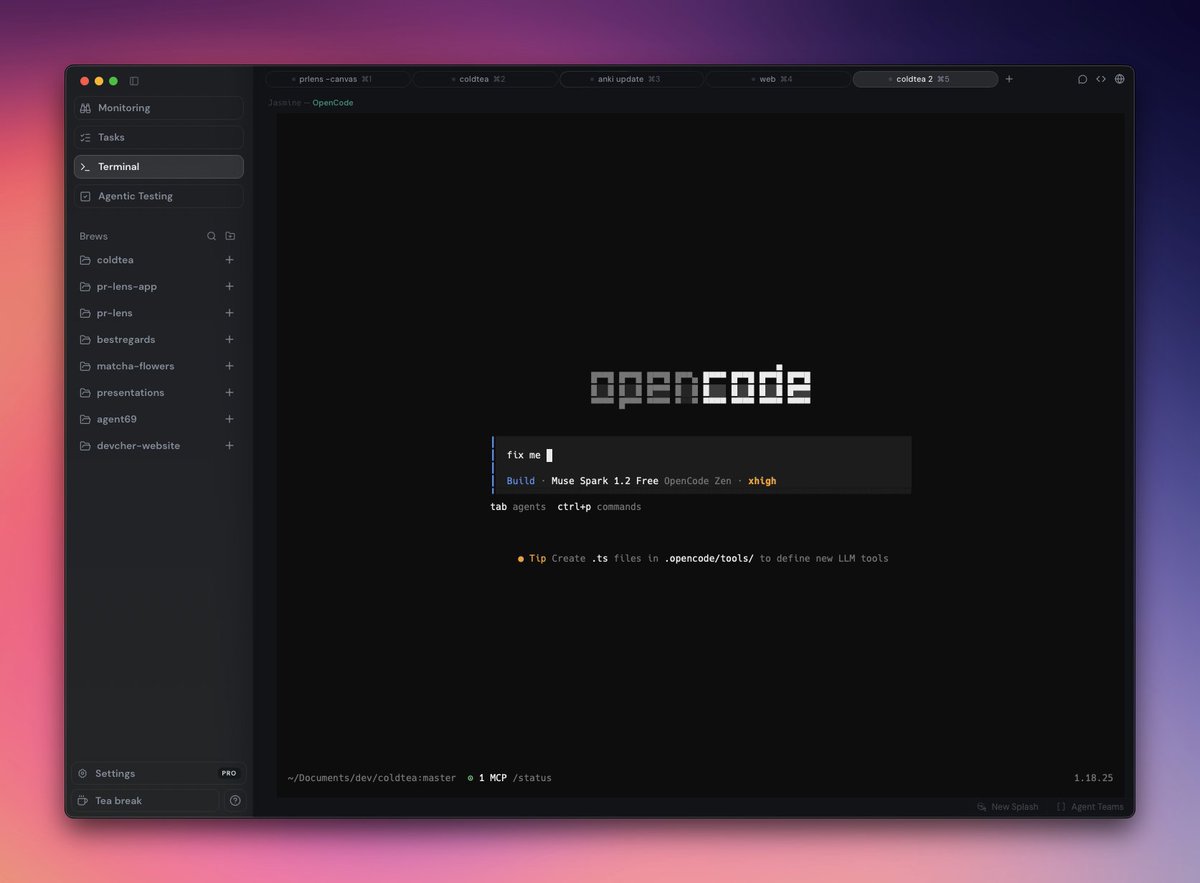Open the matcha-flowers brew folder
Screen dimensions: 1200x883
click(135, 366)
